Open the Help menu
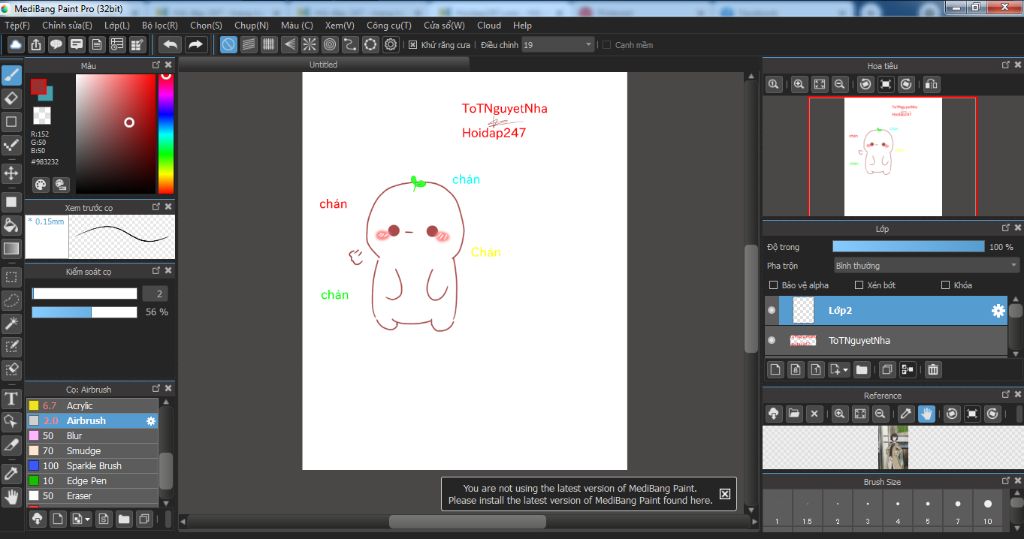 (522, 25)
